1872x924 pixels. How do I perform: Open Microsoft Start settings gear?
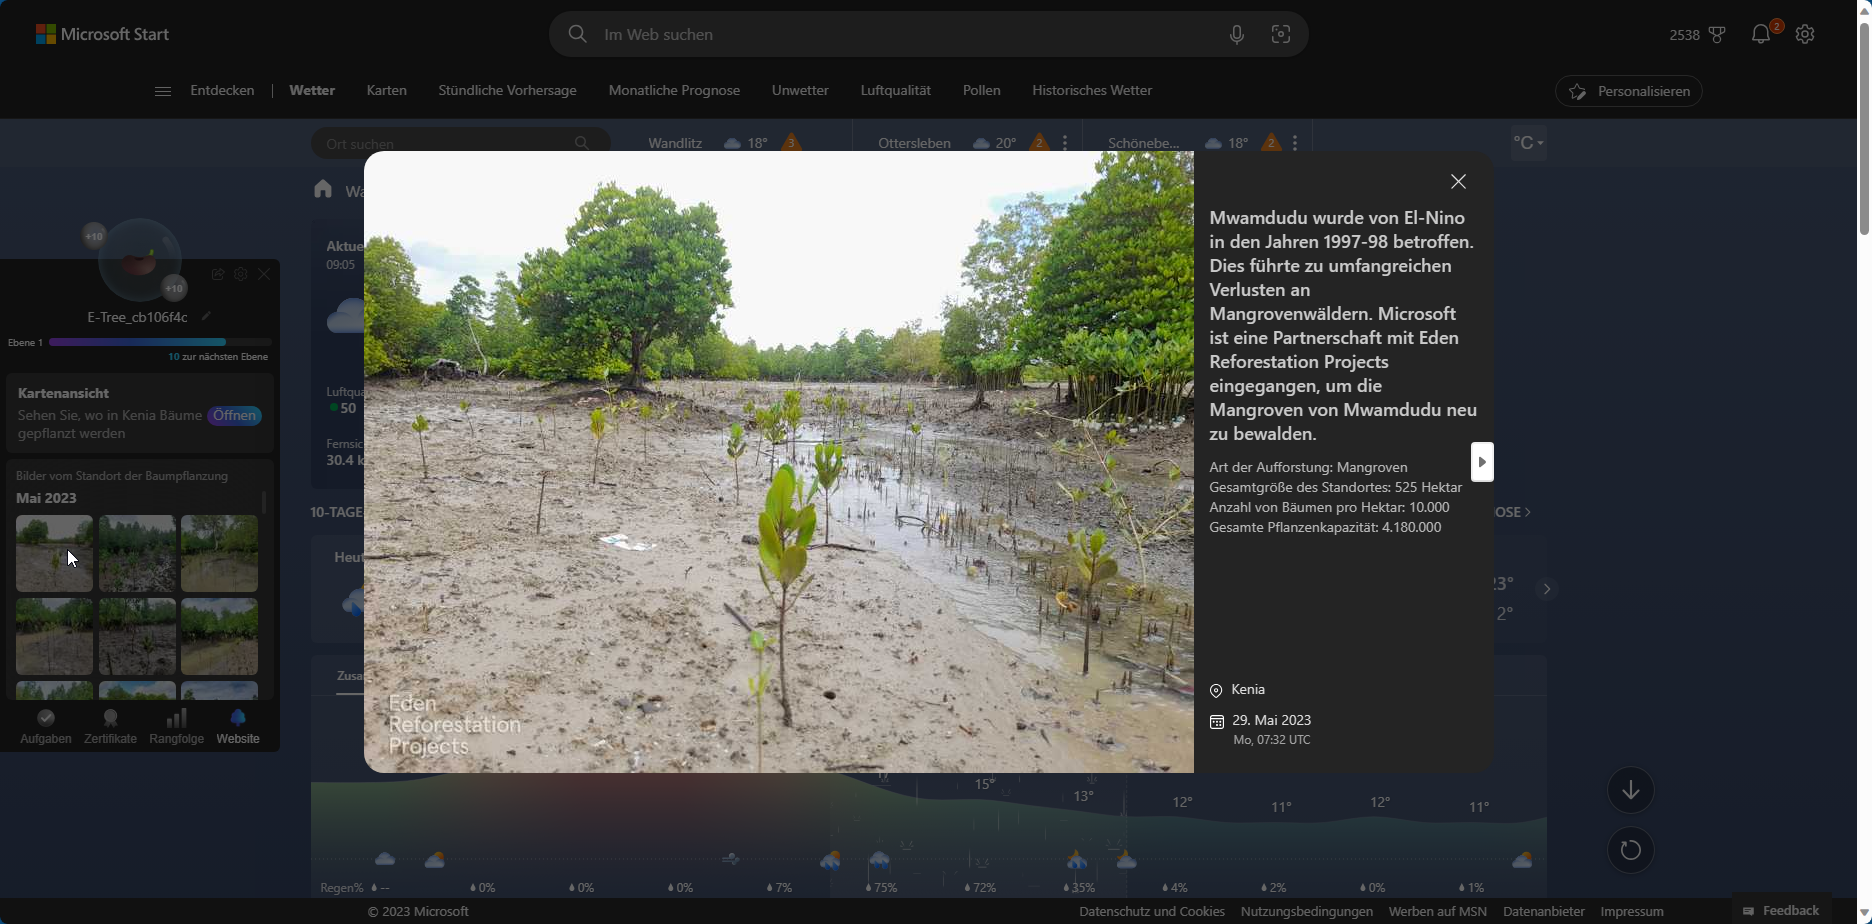click(x=1805, y=35)
